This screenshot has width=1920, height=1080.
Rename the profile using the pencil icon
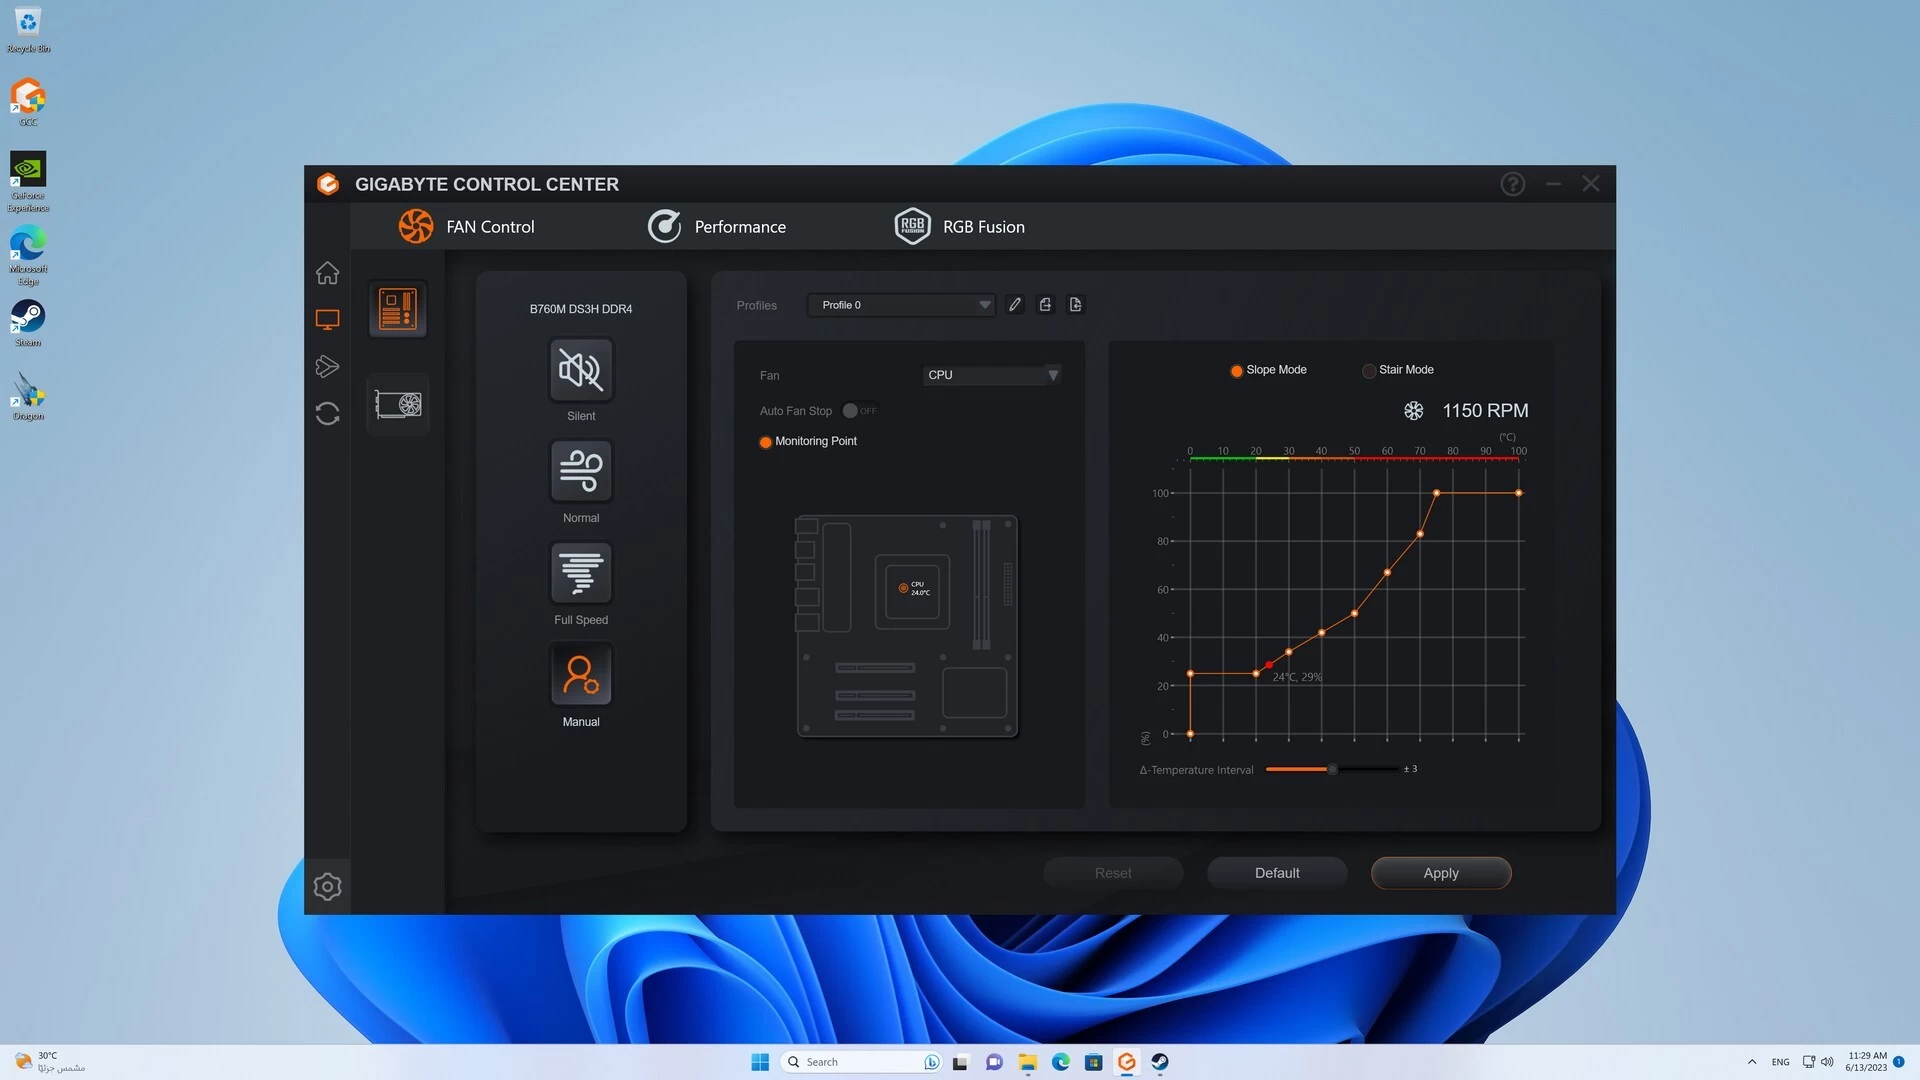pyautogui.click(x=1014, y=305)
